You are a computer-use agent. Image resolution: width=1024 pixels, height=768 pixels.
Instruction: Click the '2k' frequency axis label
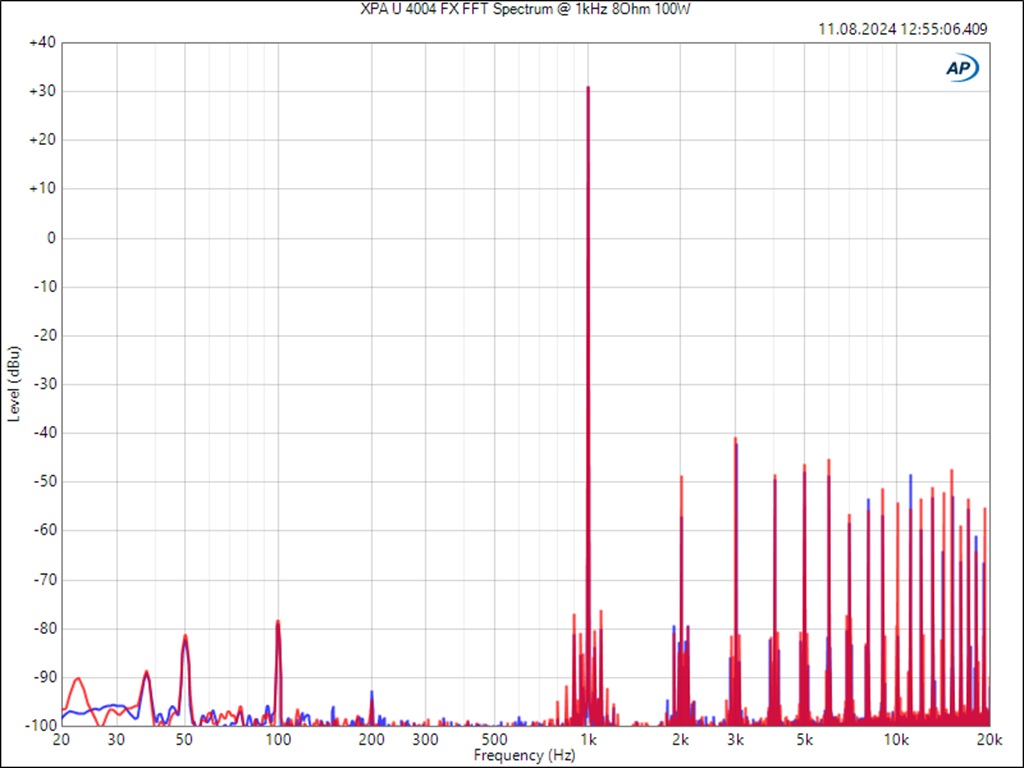(x=681, y=740)
